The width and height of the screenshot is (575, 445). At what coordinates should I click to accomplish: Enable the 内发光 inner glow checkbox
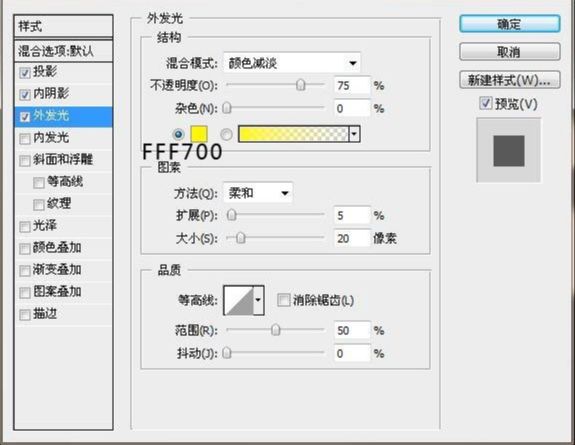pos(25,139)
